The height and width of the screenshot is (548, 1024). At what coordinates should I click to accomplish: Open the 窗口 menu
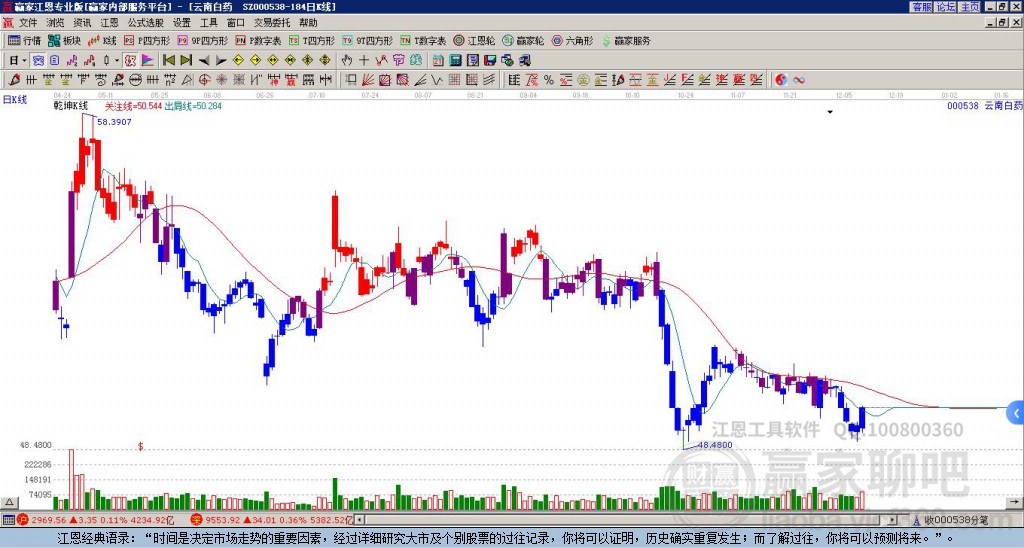236,23
